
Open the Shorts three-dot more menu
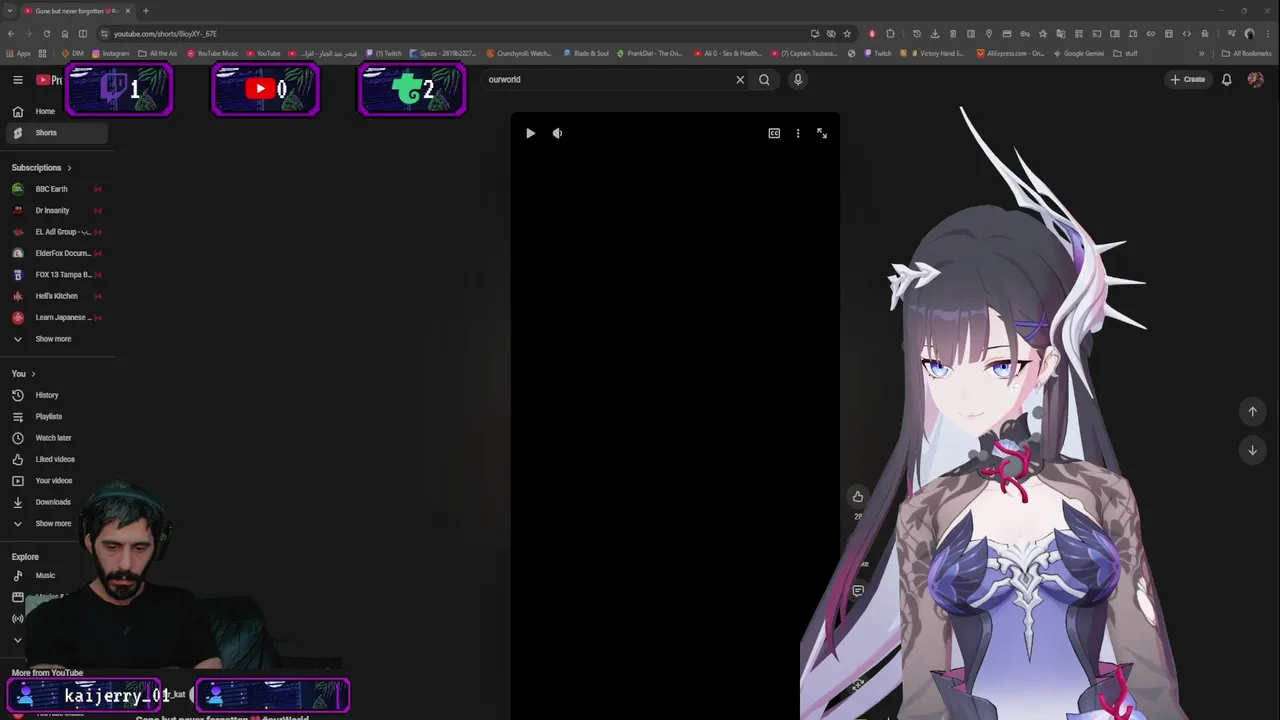tap(798, 133)
